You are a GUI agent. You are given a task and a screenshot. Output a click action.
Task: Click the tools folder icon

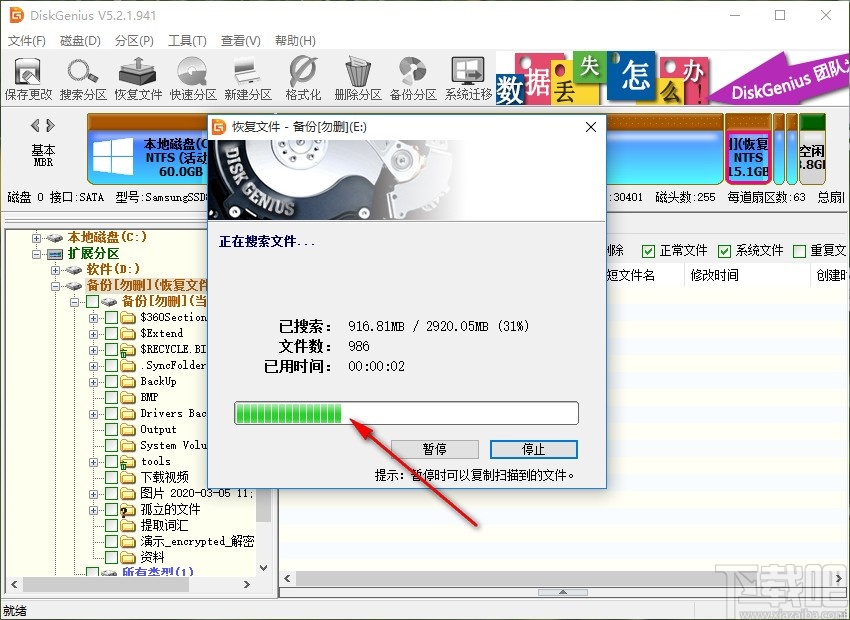click(x=128, y=462)
